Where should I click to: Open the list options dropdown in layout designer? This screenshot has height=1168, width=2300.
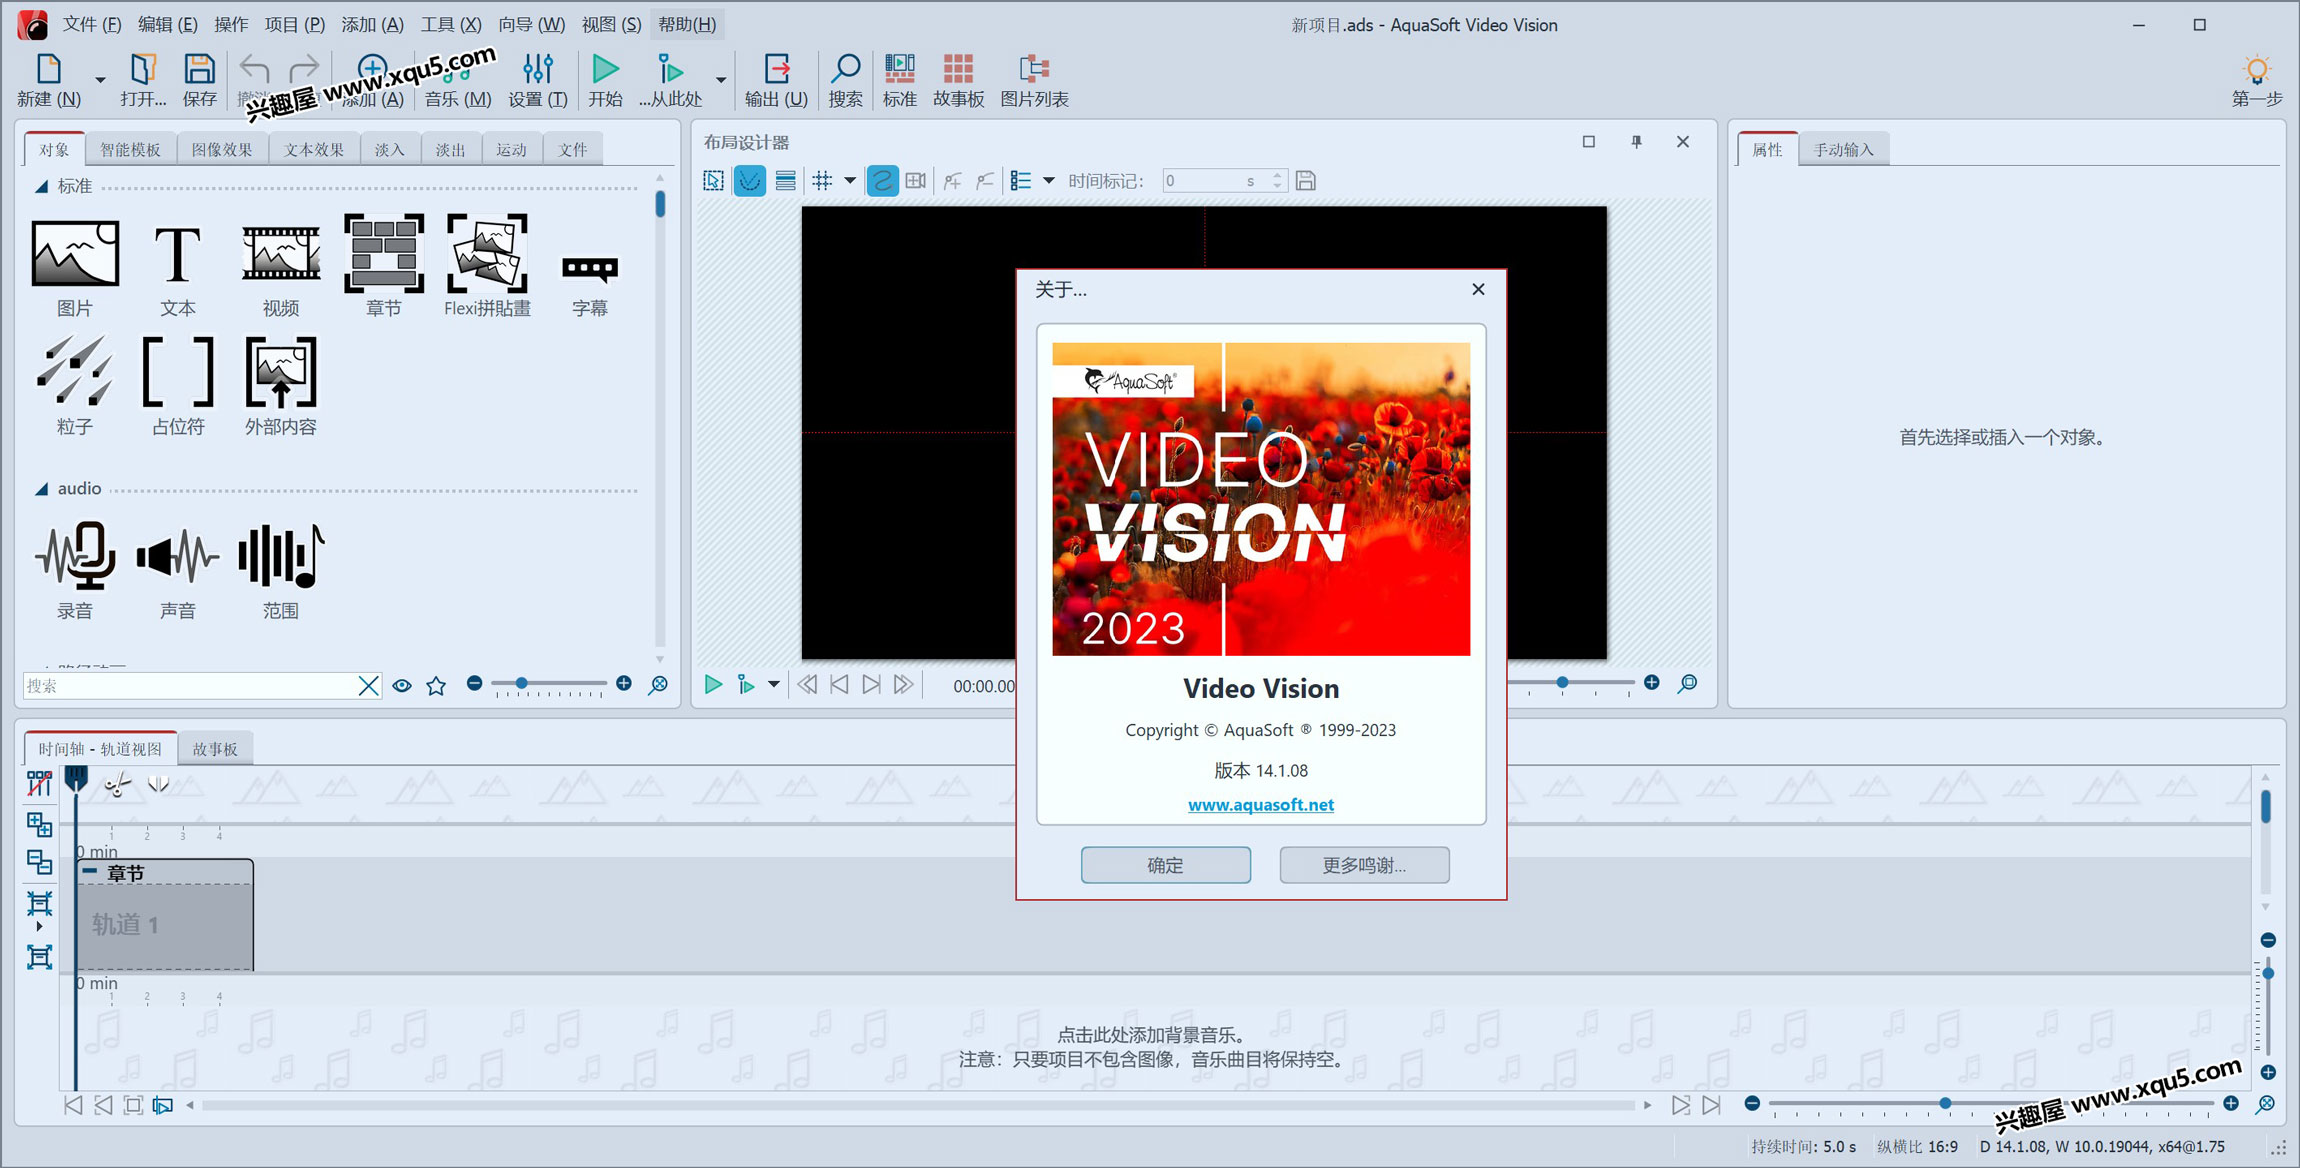[x=1049, y=181]
